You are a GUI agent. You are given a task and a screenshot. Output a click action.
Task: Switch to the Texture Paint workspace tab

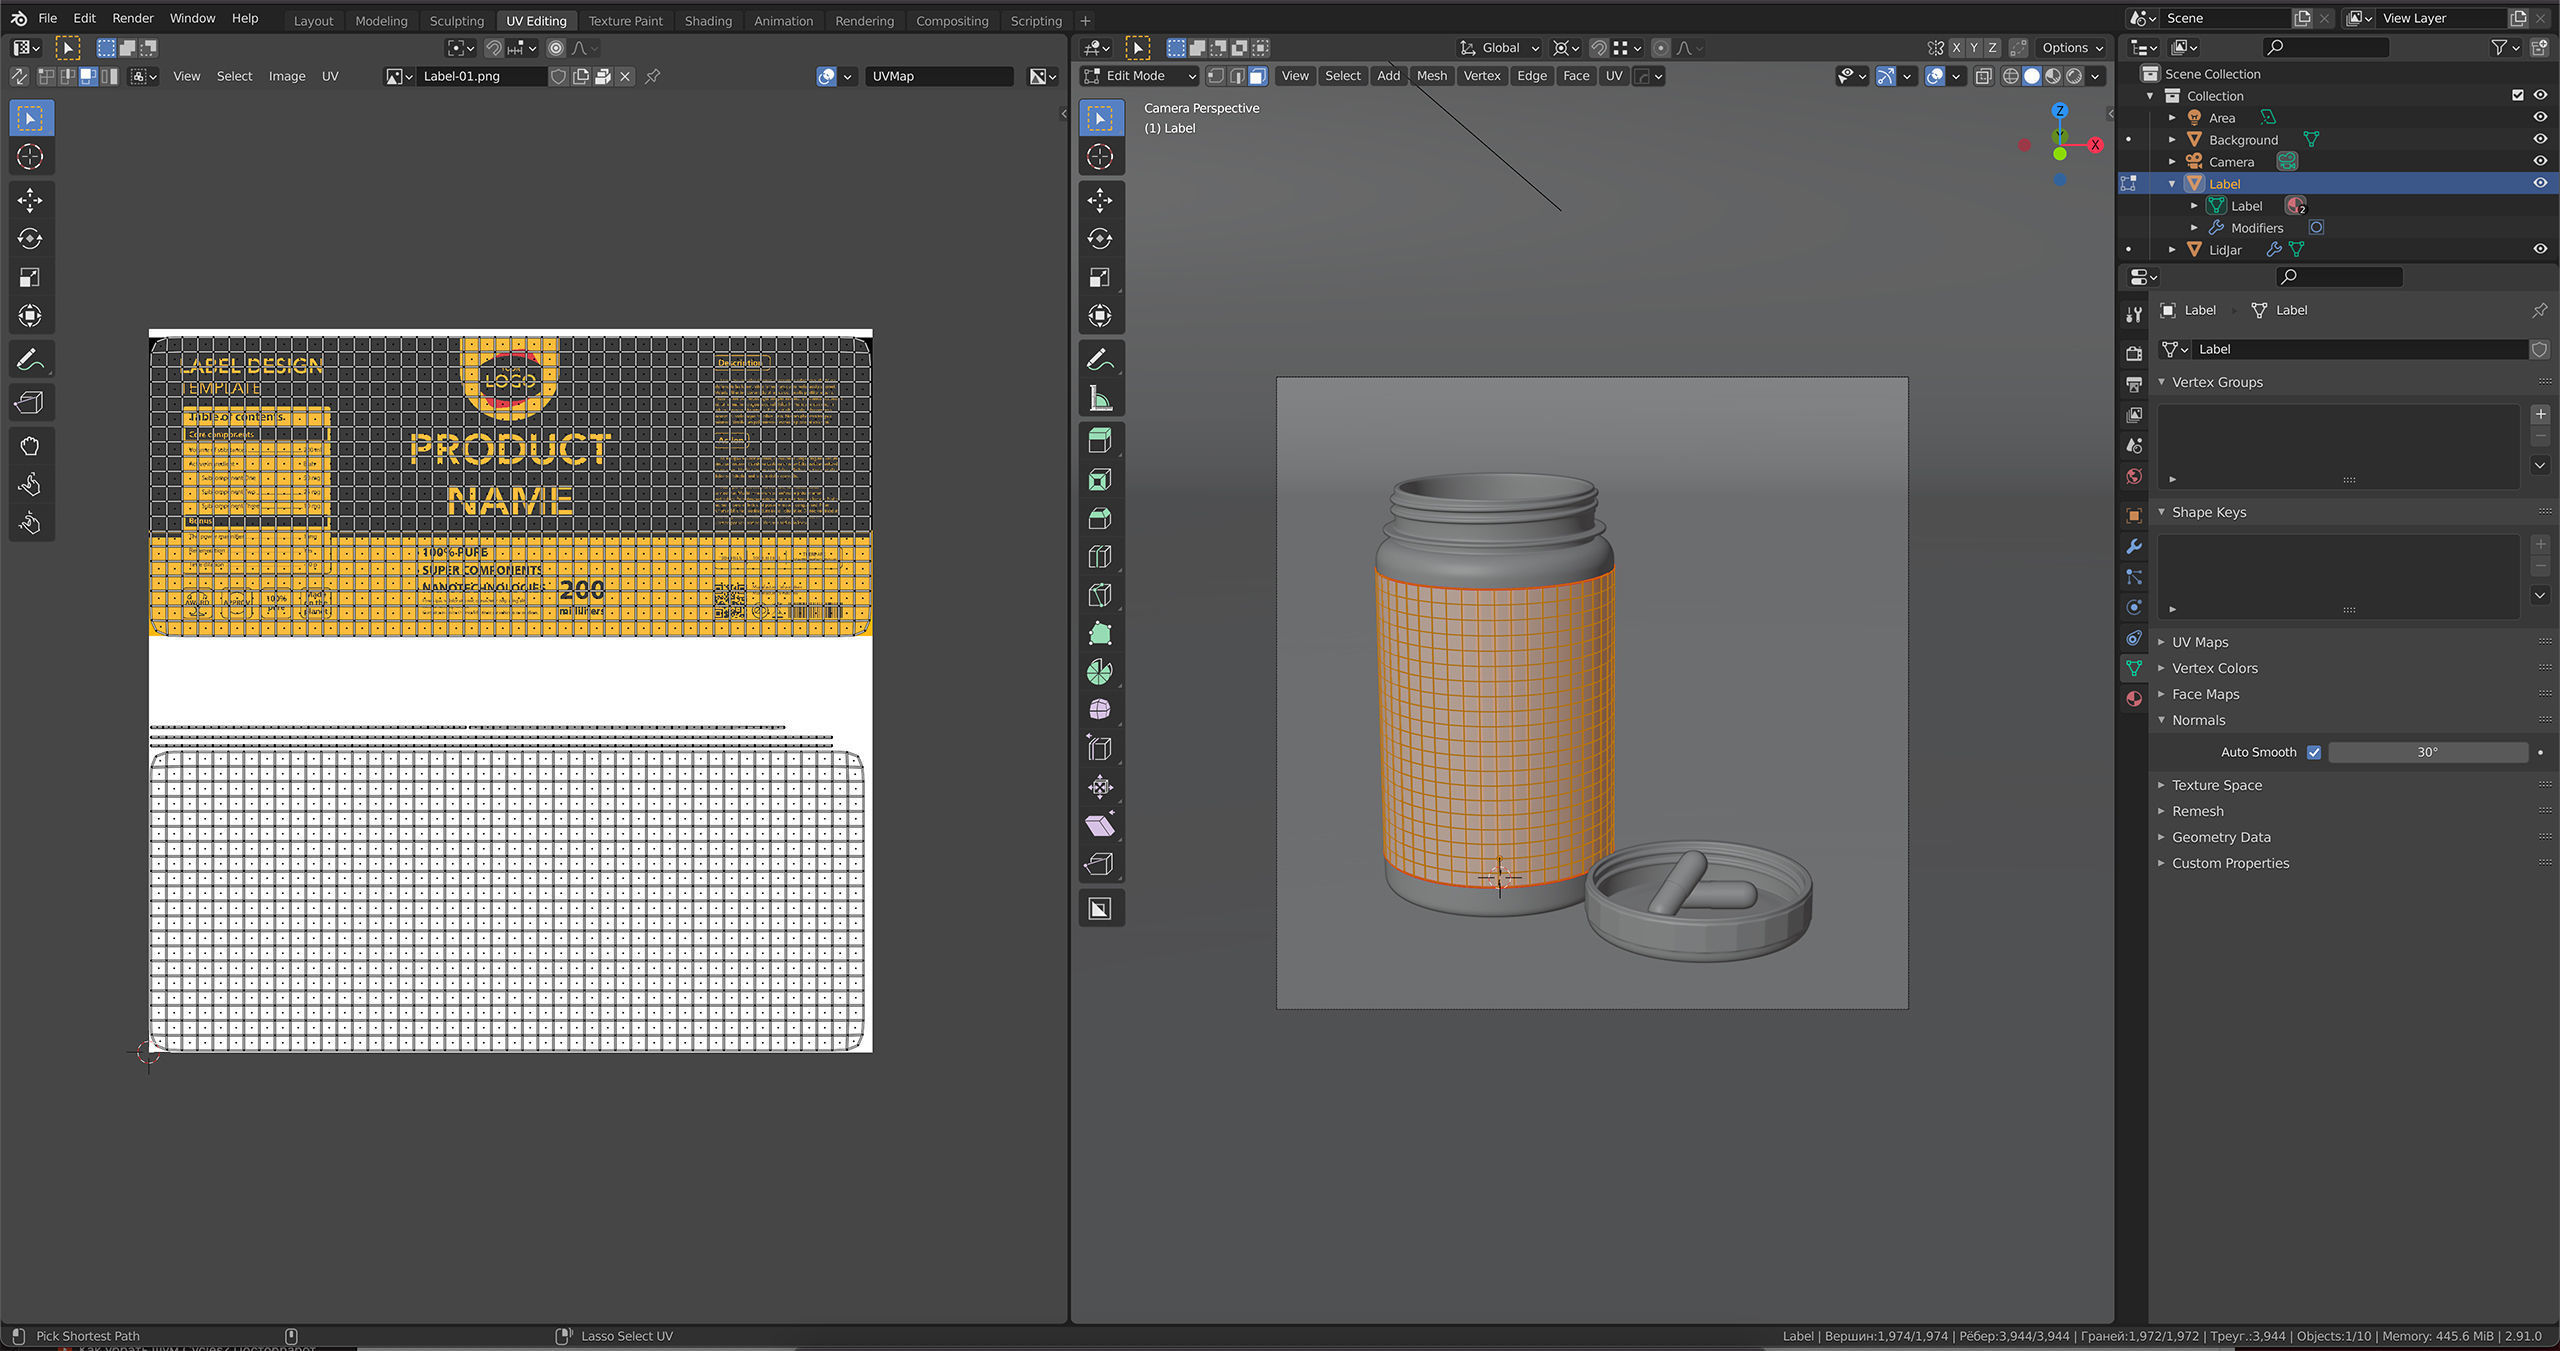[x=625, y=20]
